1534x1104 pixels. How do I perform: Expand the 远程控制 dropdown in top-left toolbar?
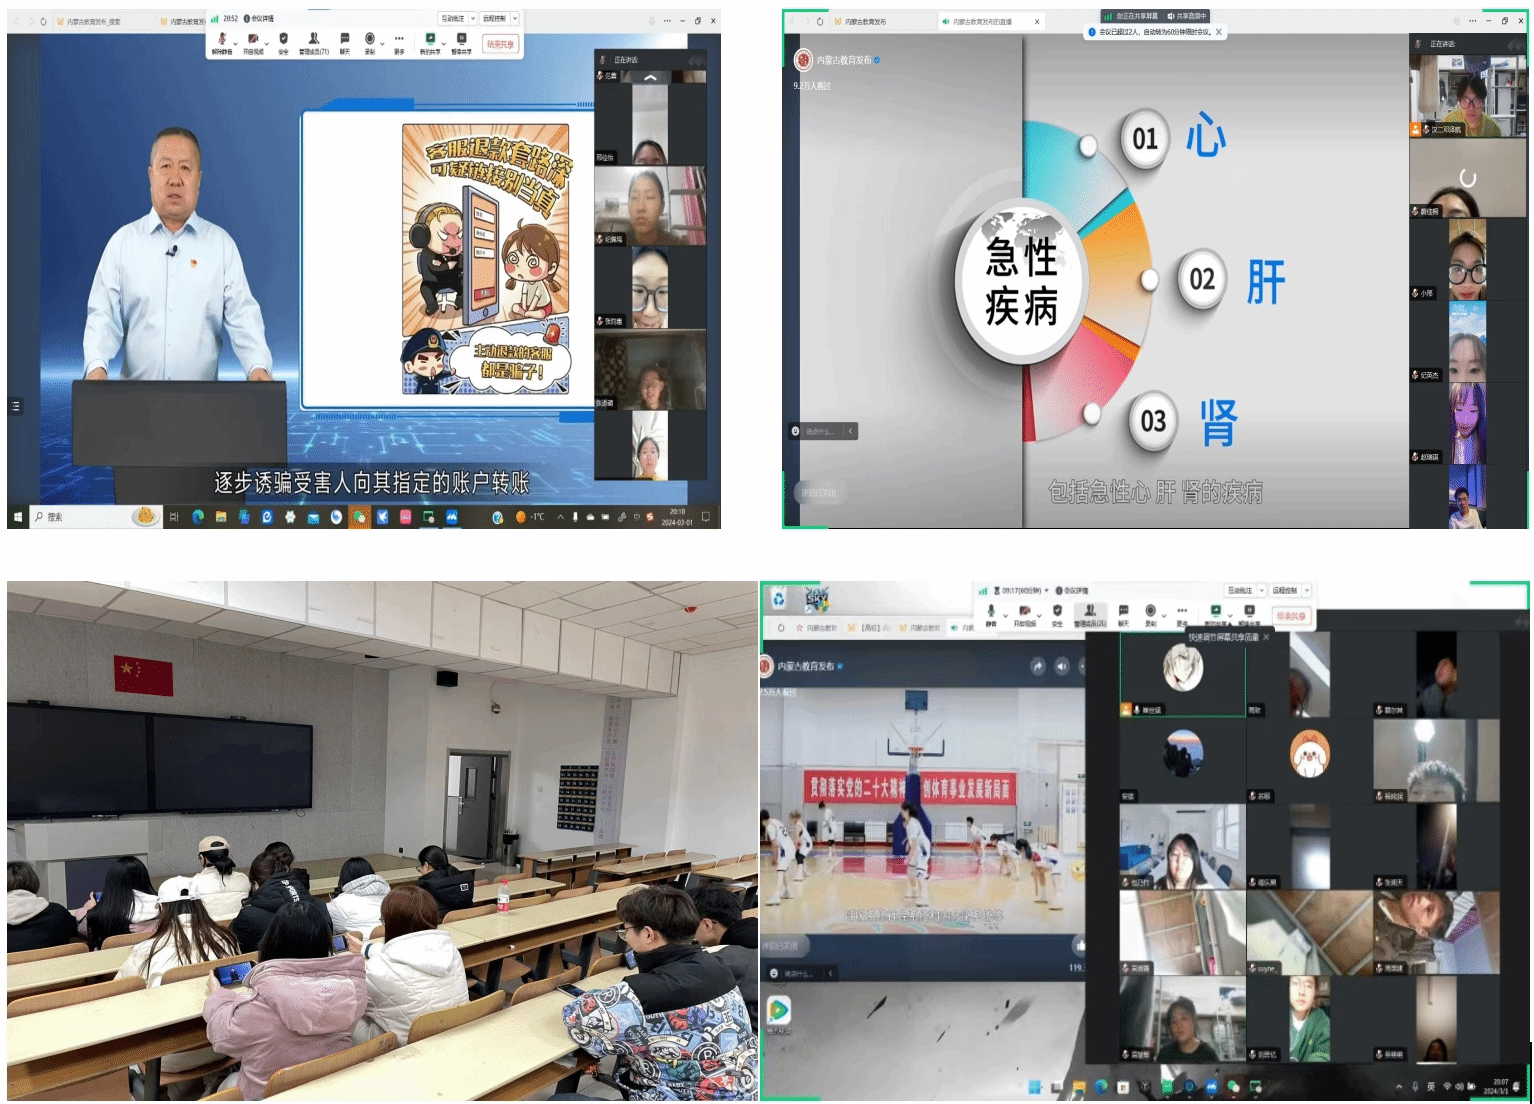[515, 18]
